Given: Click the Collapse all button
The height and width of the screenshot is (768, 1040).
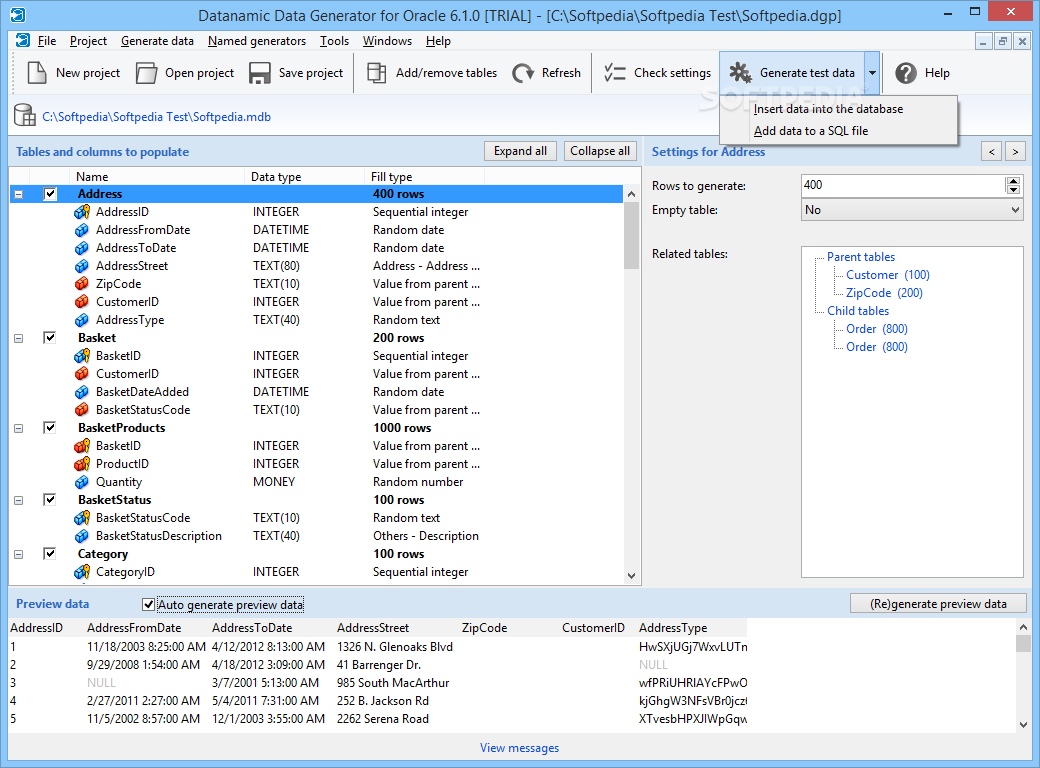Looking at the screenshot, I should [600, 151].
